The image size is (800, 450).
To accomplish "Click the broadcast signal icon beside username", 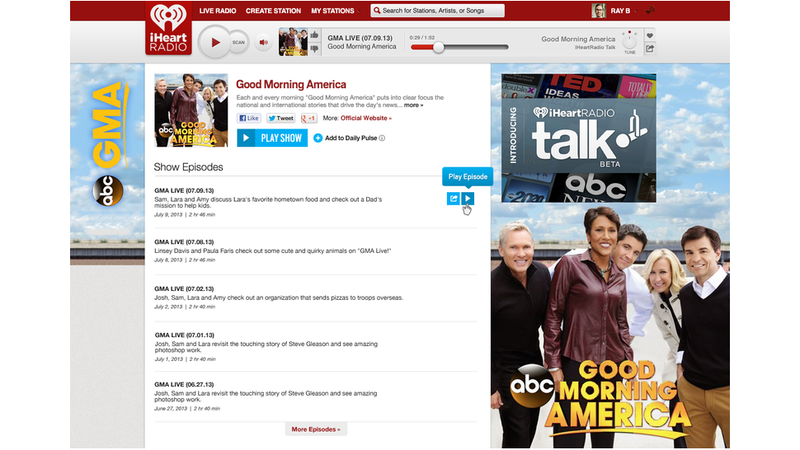I will [649, 10].
